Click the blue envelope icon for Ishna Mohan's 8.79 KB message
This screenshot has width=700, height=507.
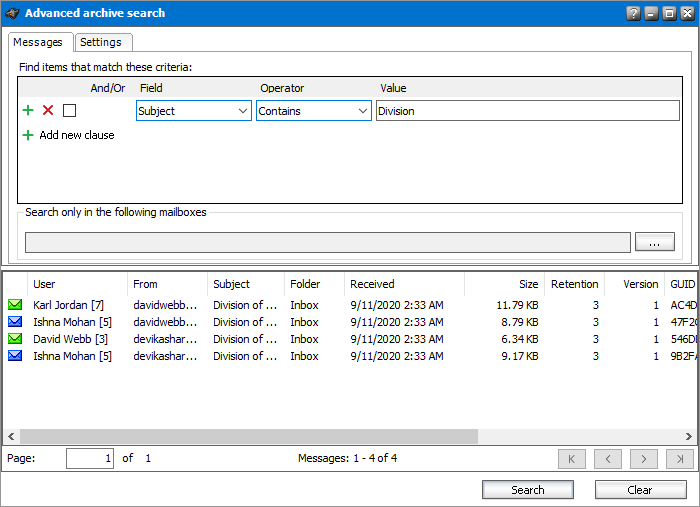(x=15, y=322)
